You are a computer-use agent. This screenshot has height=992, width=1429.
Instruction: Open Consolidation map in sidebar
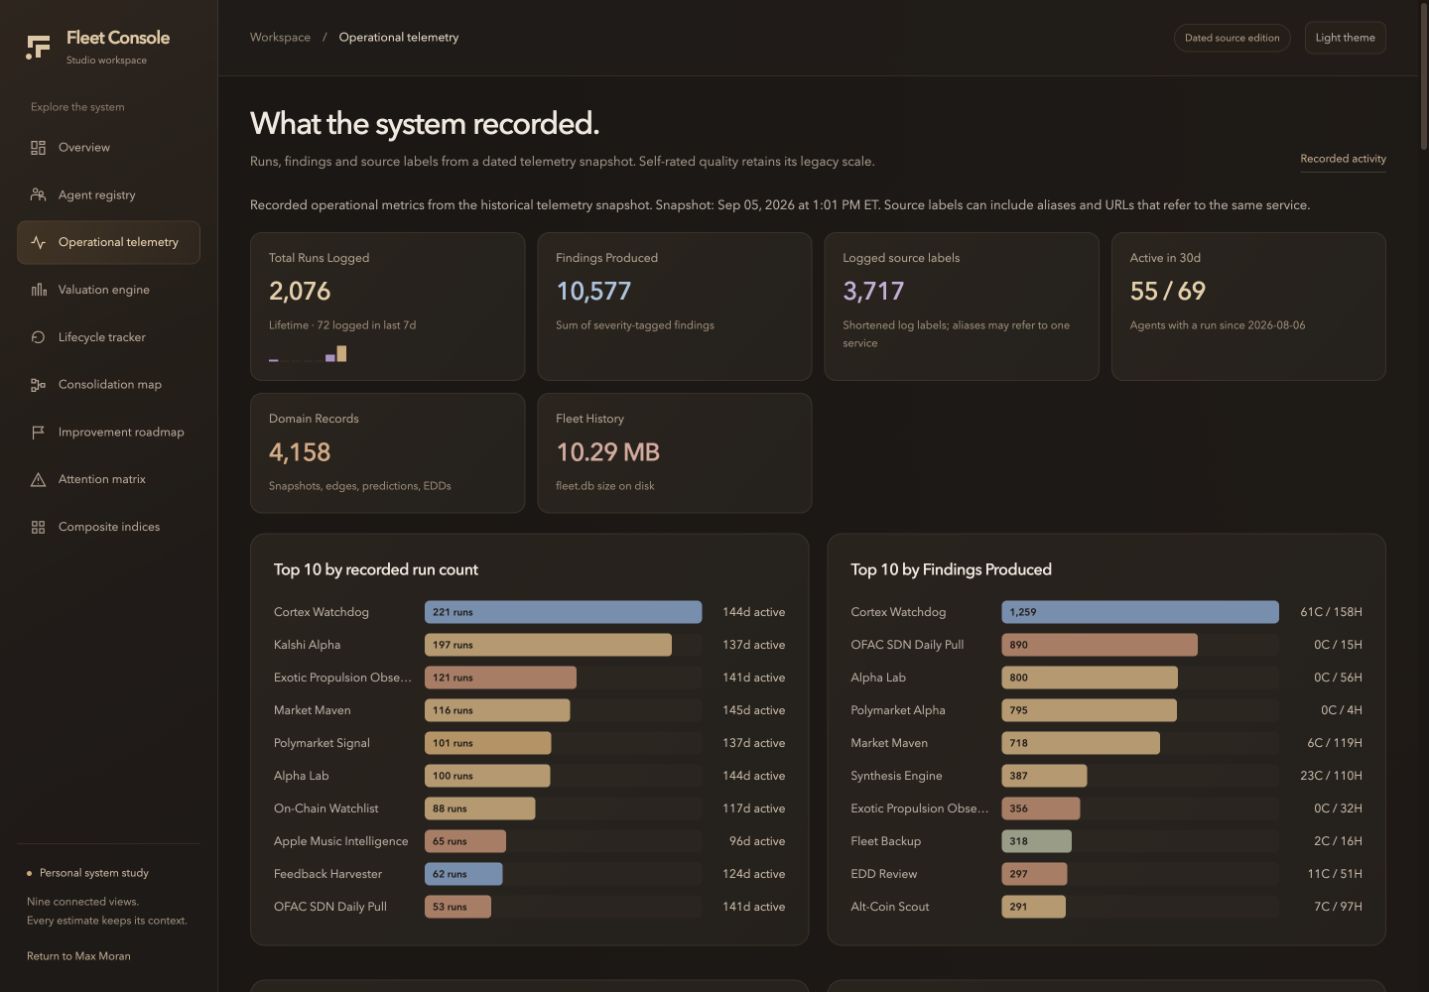(x=108, y=385)
